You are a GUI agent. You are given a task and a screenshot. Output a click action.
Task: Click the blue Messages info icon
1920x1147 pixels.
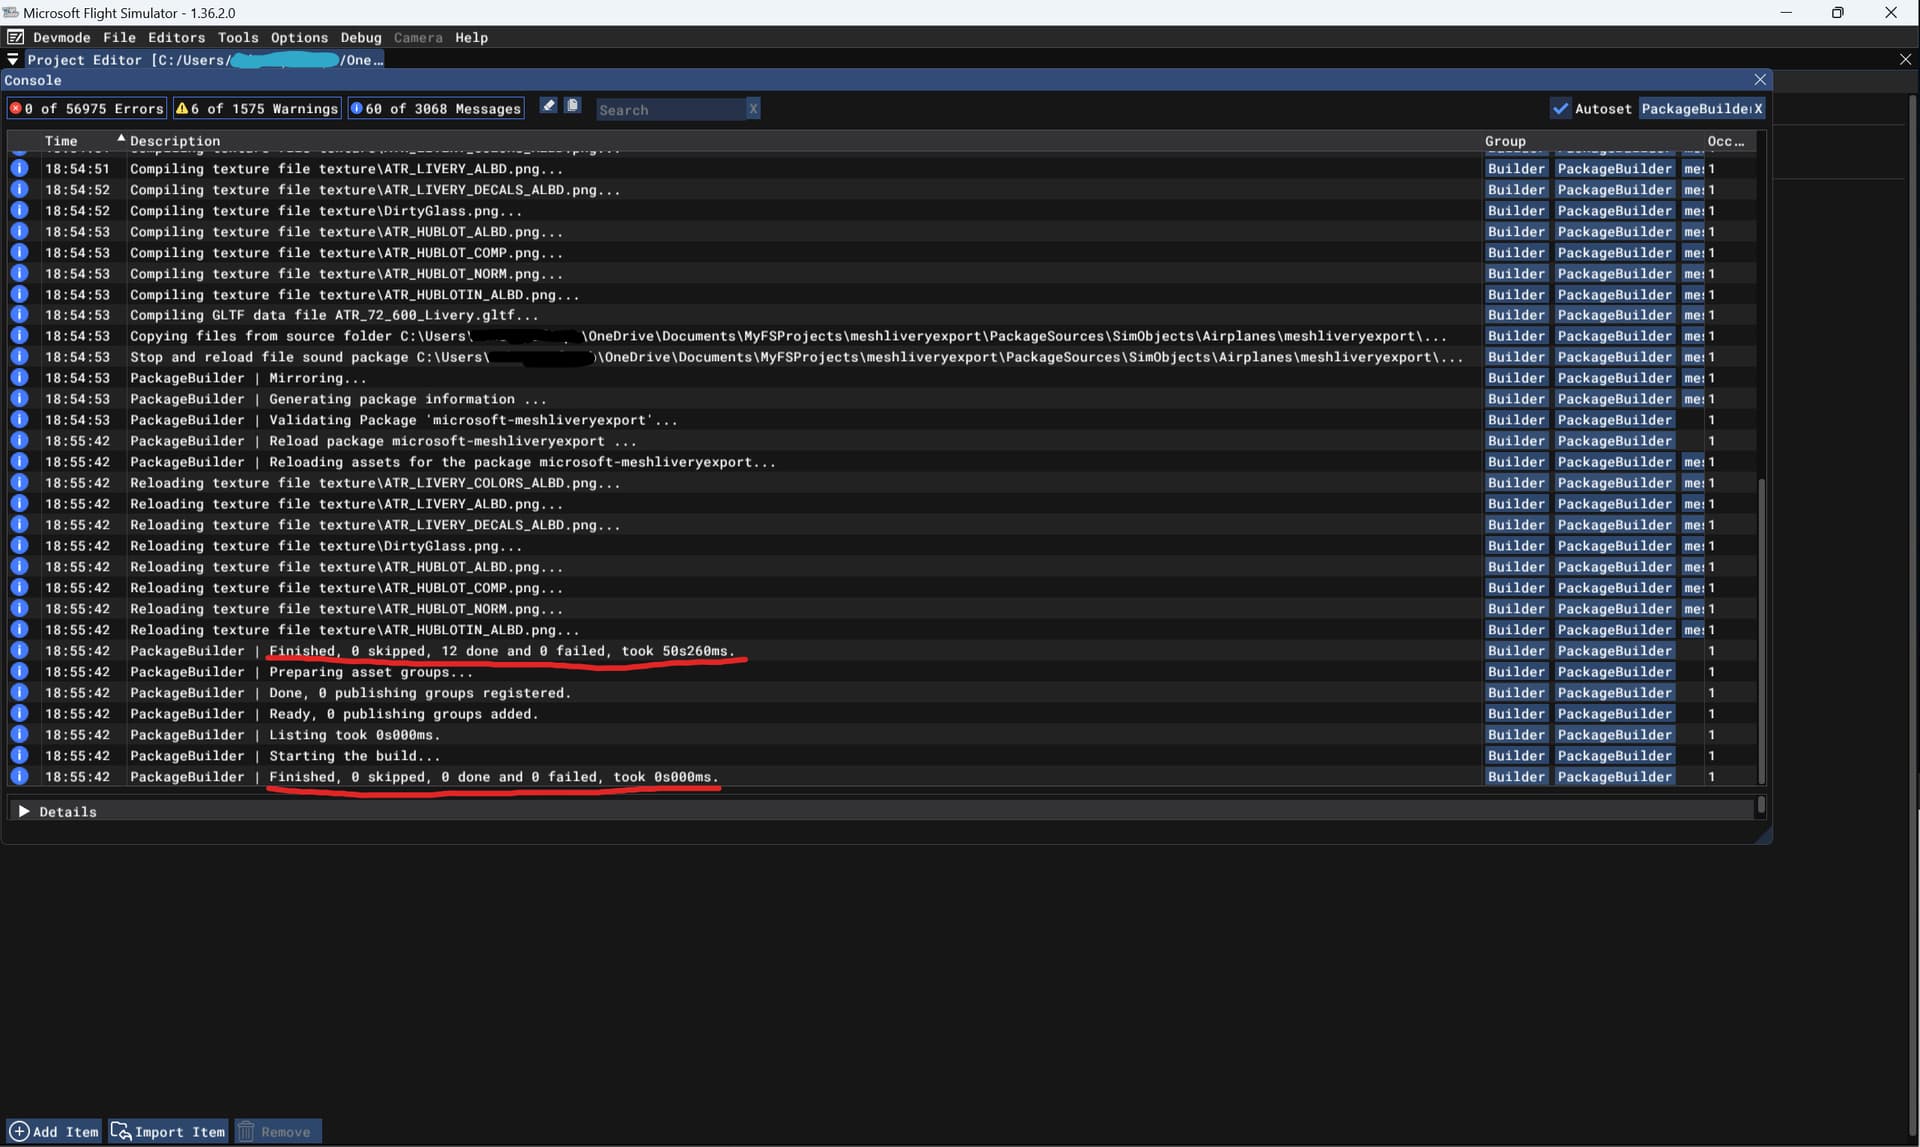[x=356, y=108]
